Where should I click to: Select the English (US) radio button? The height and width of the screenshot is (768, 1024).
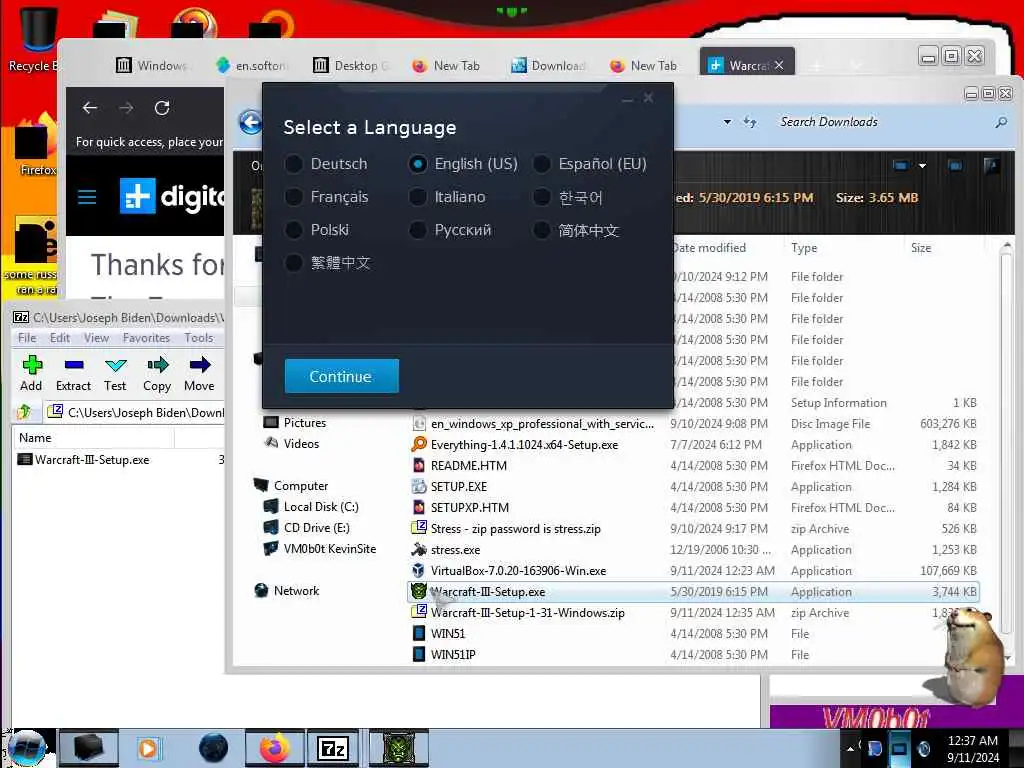tap(418, 164)
